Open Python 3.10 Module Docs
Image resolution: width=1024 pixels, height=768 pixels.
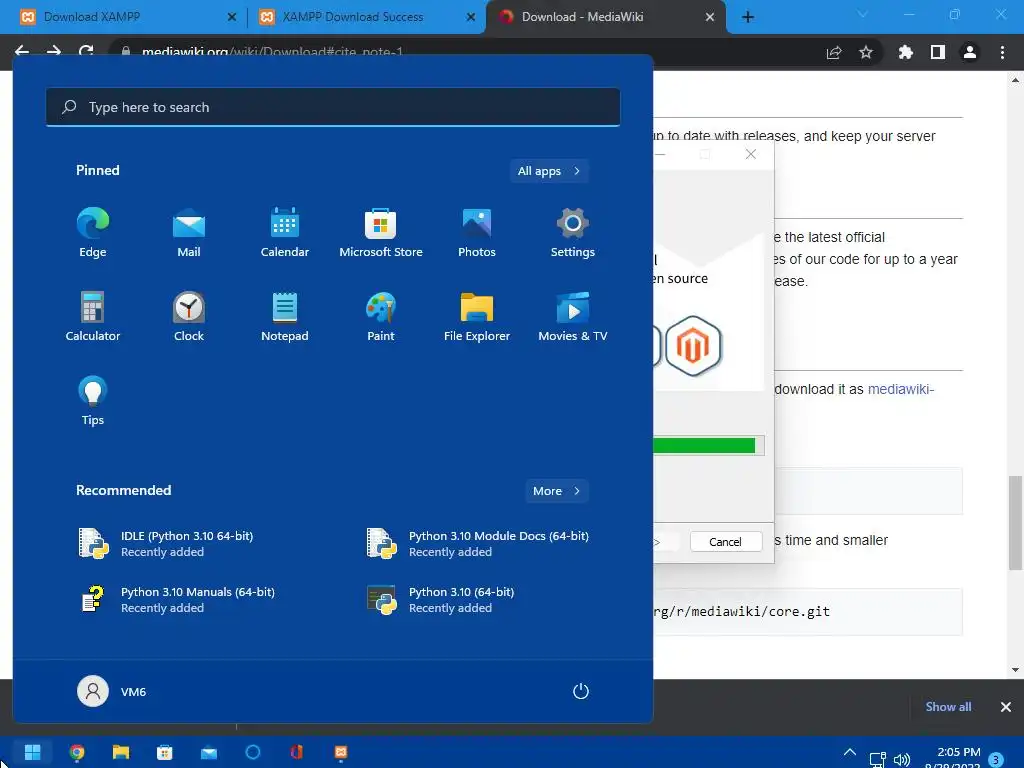pyautogui.click(x=478, y=543)
